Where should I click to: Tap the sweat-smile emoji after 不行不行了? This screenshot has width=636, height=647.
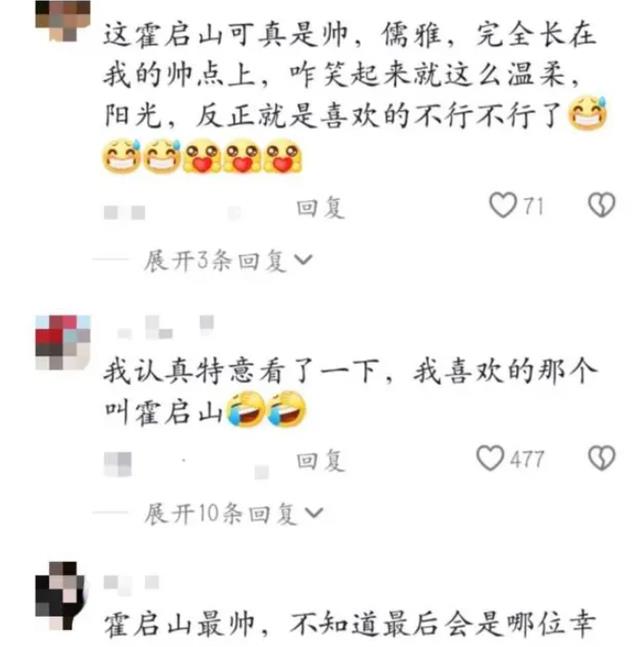pyautogui.click(x=588, y=113)
